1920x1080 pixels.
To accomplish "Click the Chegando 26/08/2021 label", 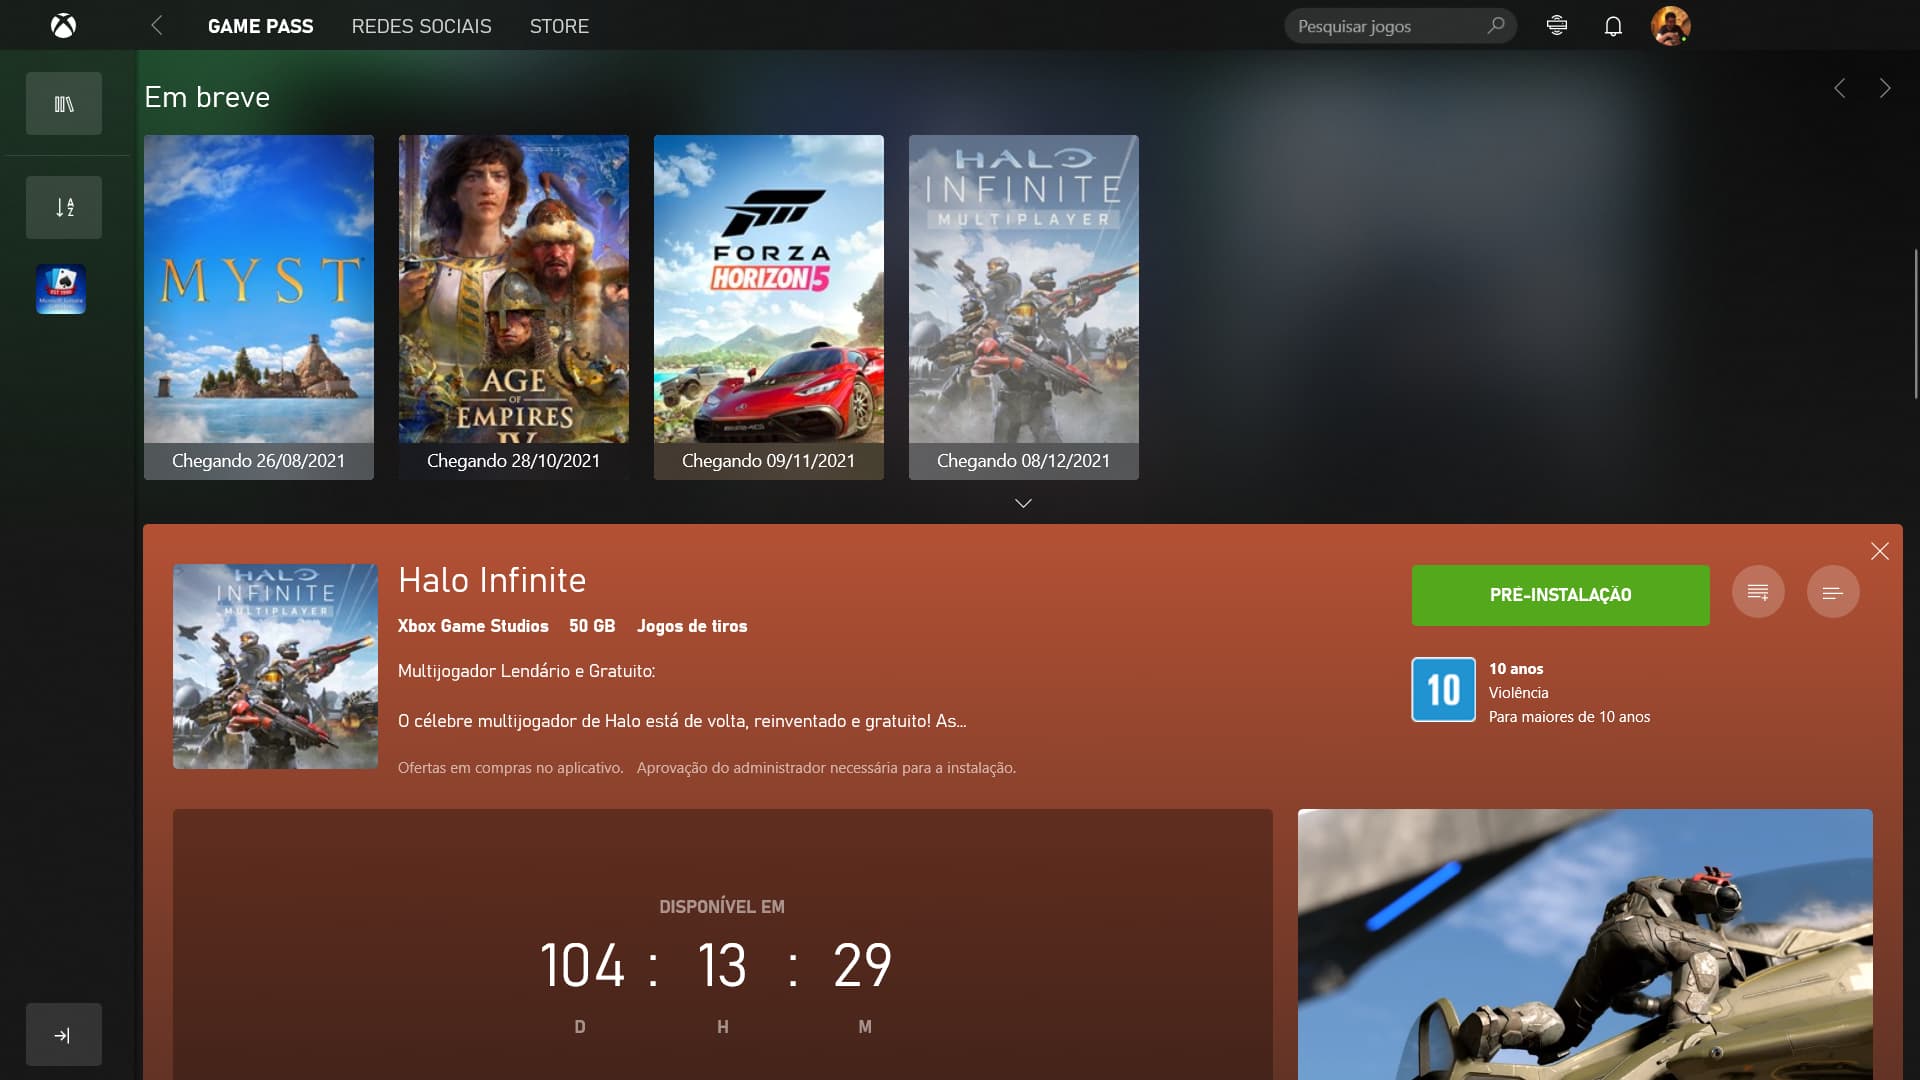I will [x=258, y=461].
